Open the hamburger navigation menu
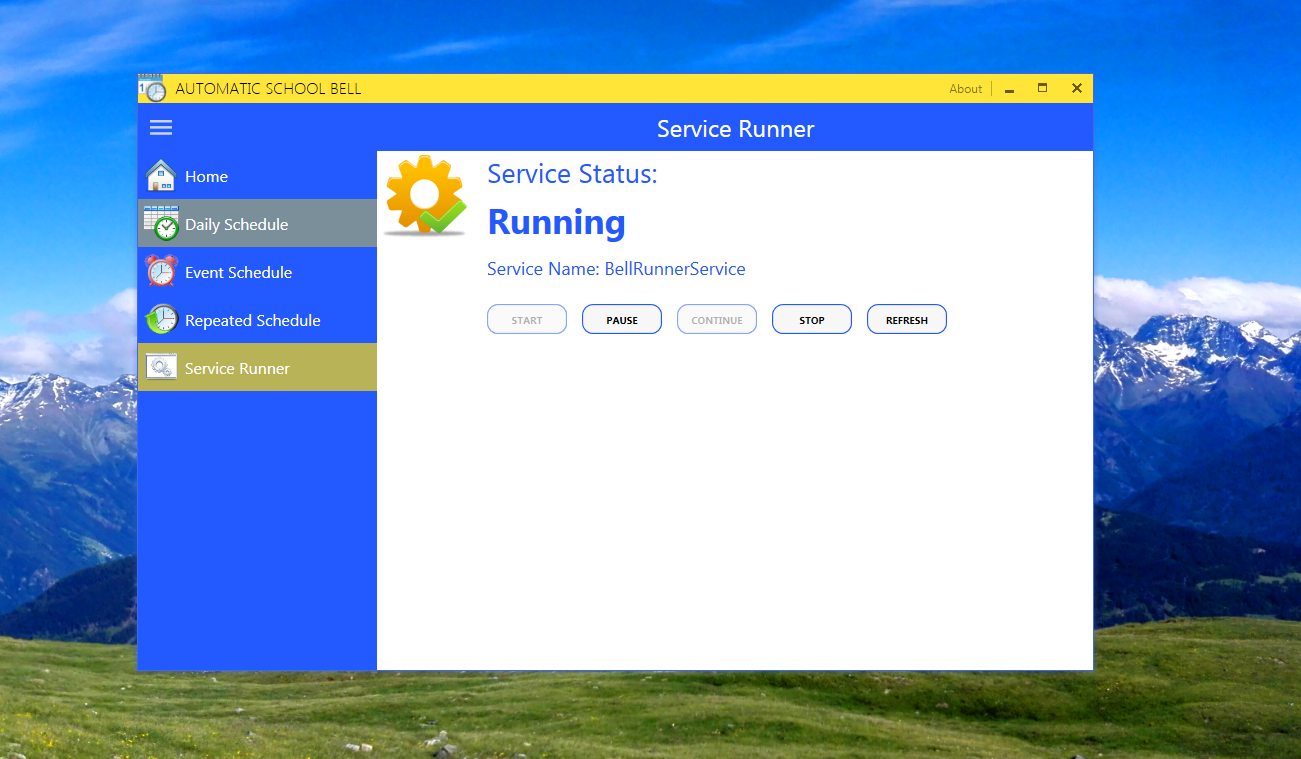The image size is (1301, 759). [x=160, y=127]
